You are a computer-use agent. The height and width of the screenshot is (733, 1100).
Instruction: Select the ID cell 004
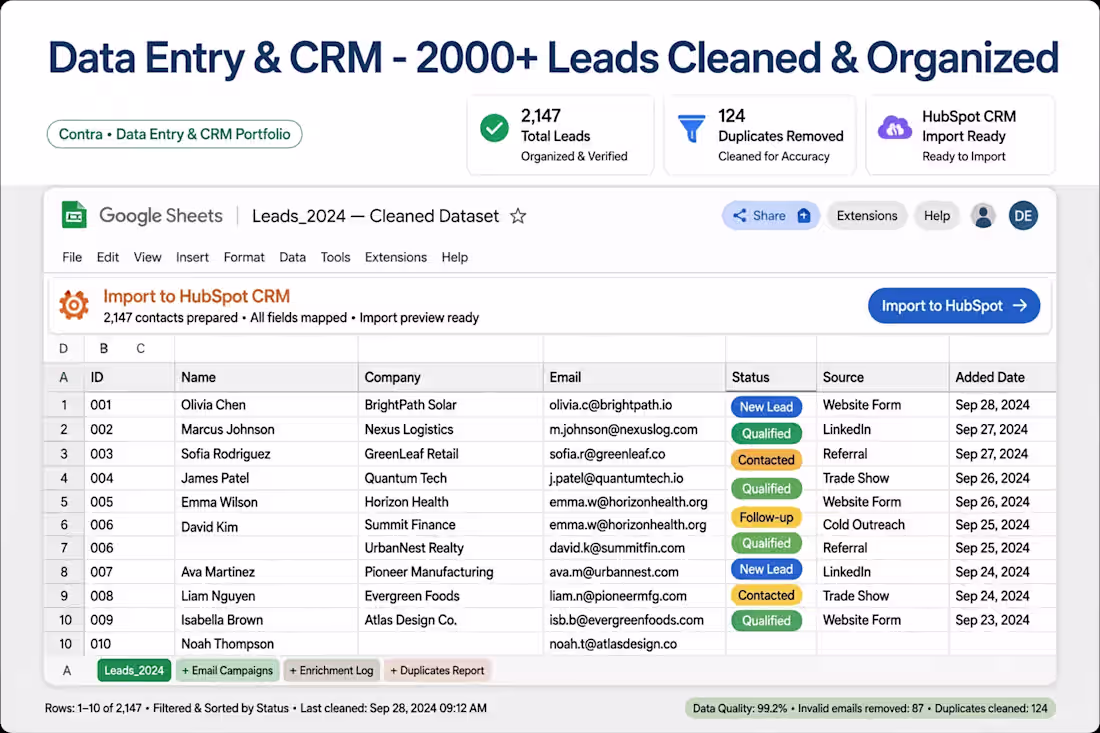click(129, 478)
